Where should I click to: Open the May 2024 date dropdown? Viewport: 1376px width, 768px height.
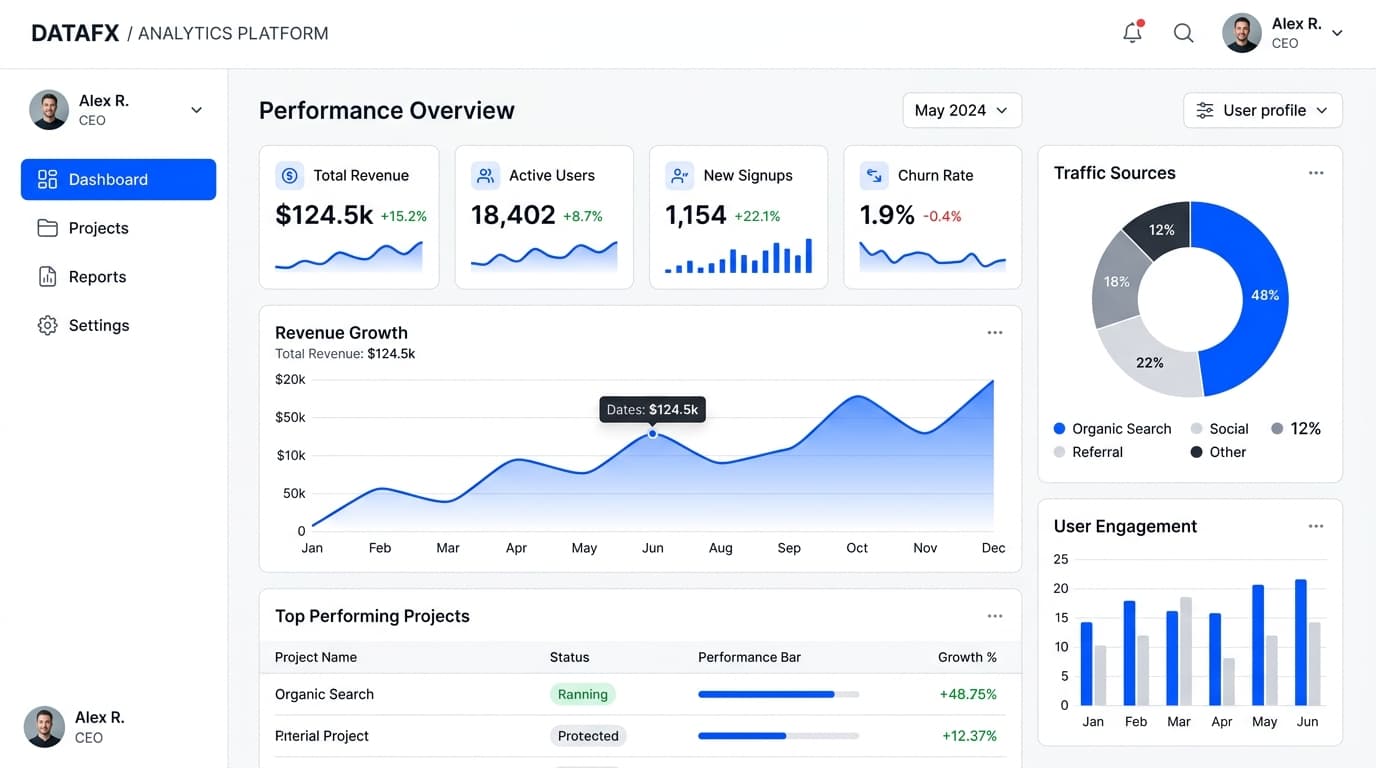click(x=962, y=110)
